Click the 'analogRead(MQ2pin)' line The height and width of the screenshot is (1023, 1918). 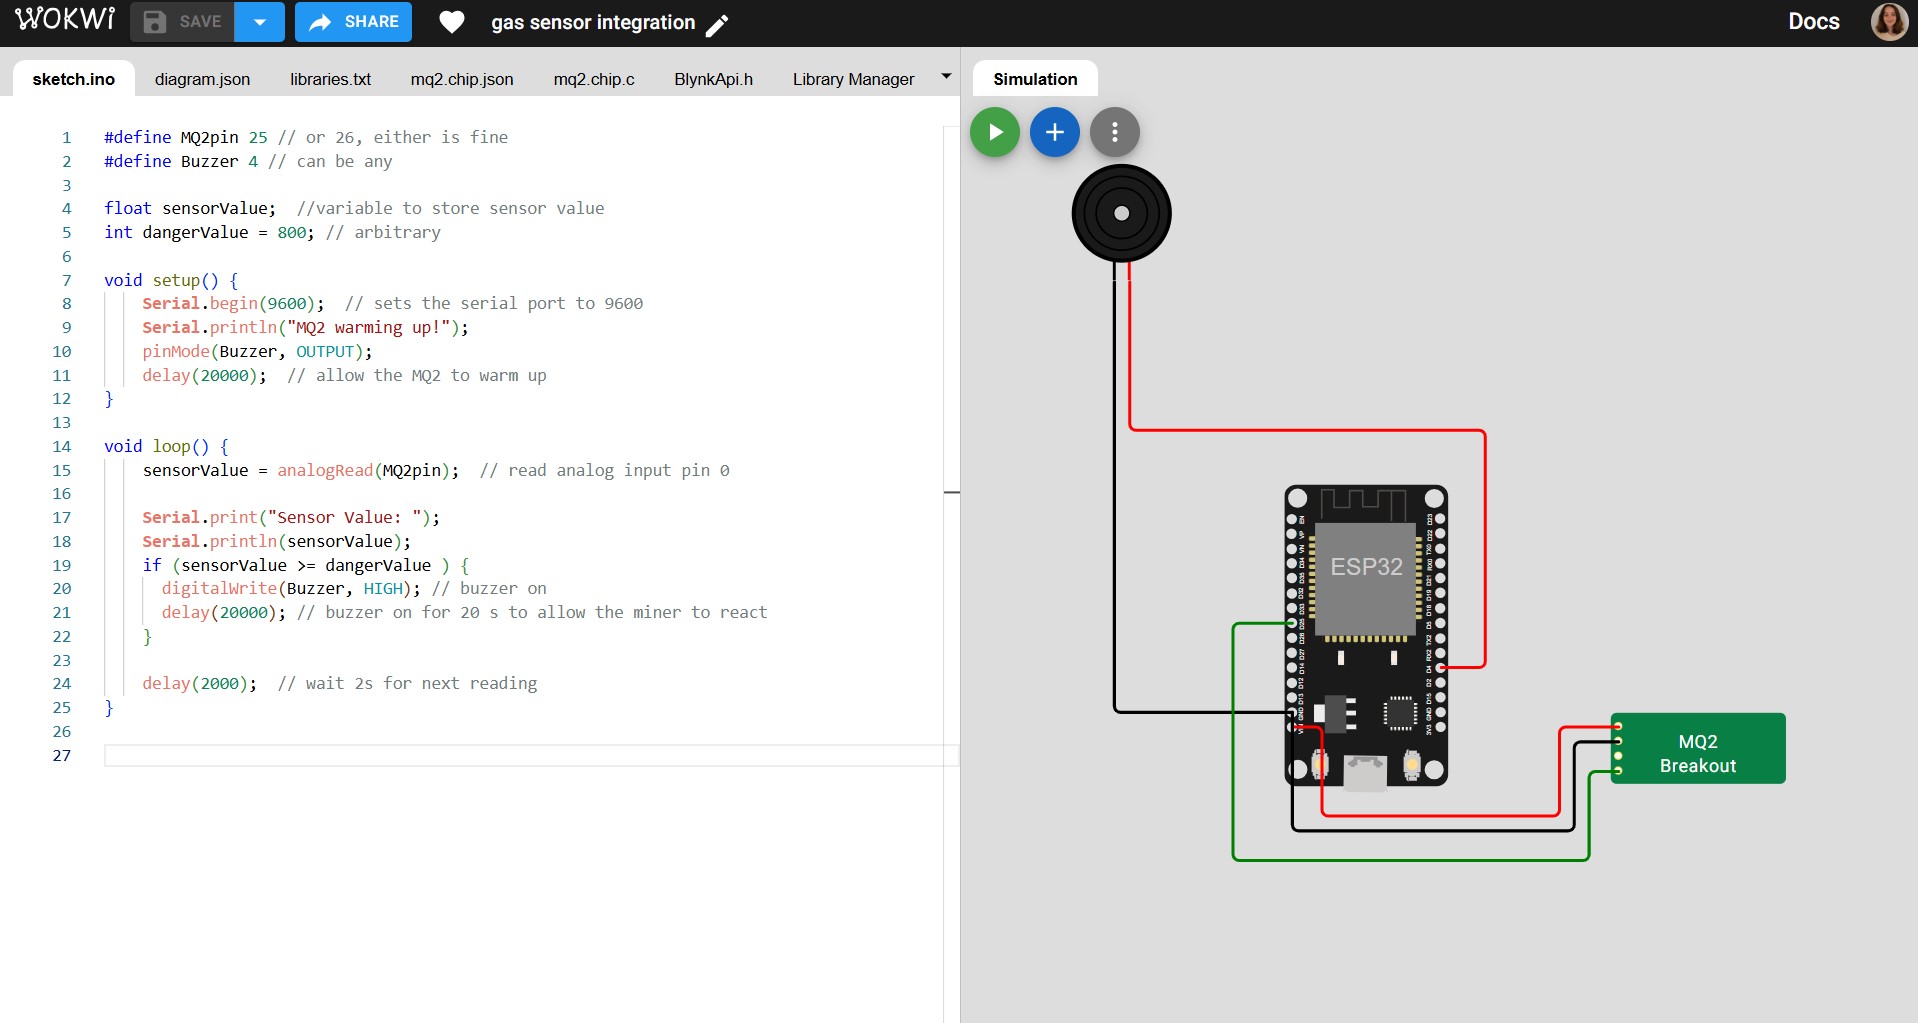436,470
